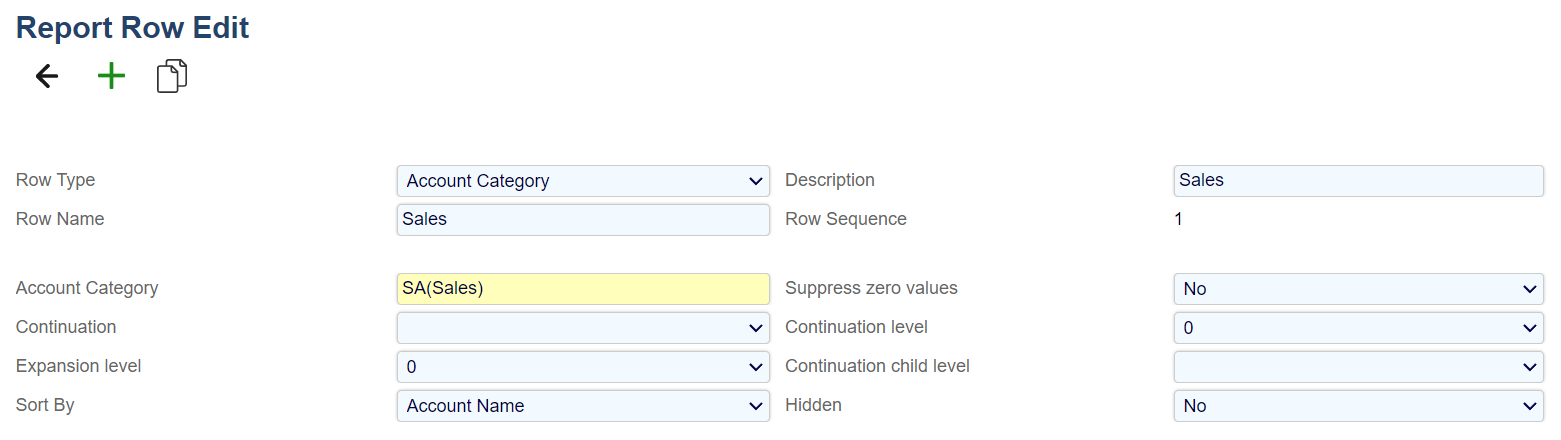
Task: Click the green plus add icon
Action: coord(111,77)
